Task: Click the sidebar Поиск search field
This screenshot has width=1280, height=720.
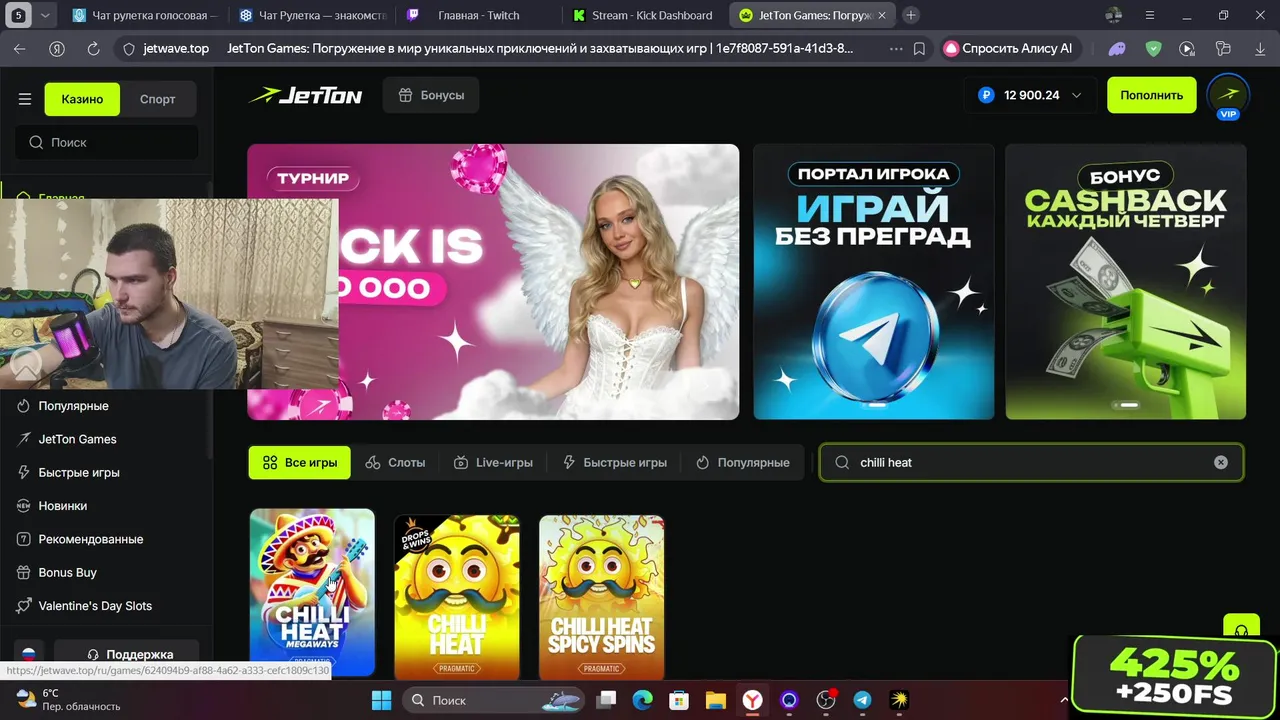Action: (x=106, y=142)
